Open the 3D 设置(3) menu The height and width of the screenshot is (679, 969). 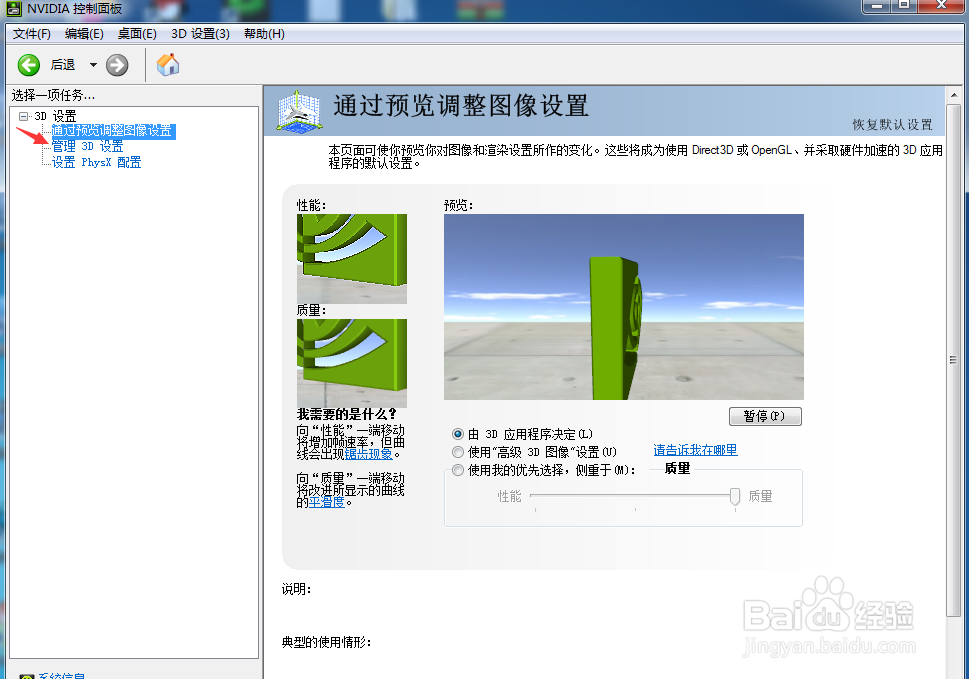point(200,34)
